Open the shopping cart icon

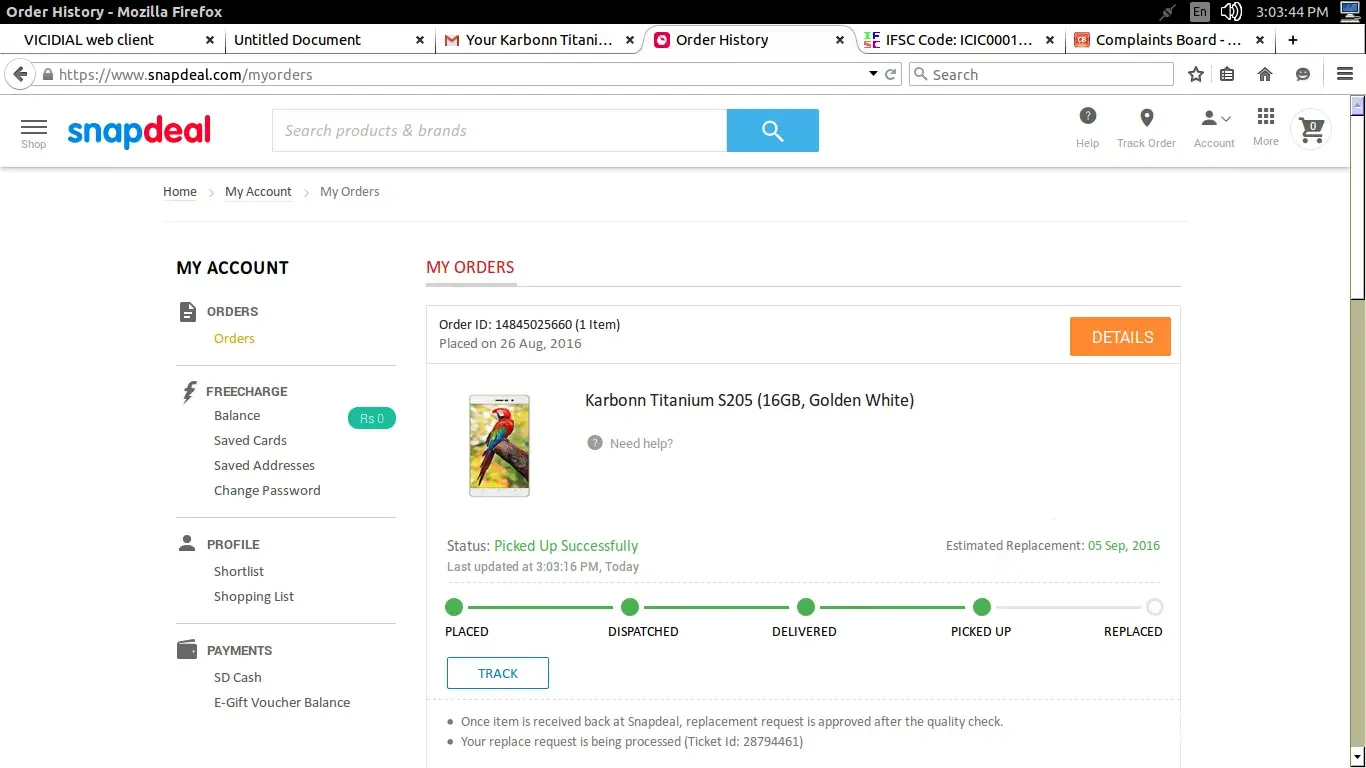(x=1311, y=130)
